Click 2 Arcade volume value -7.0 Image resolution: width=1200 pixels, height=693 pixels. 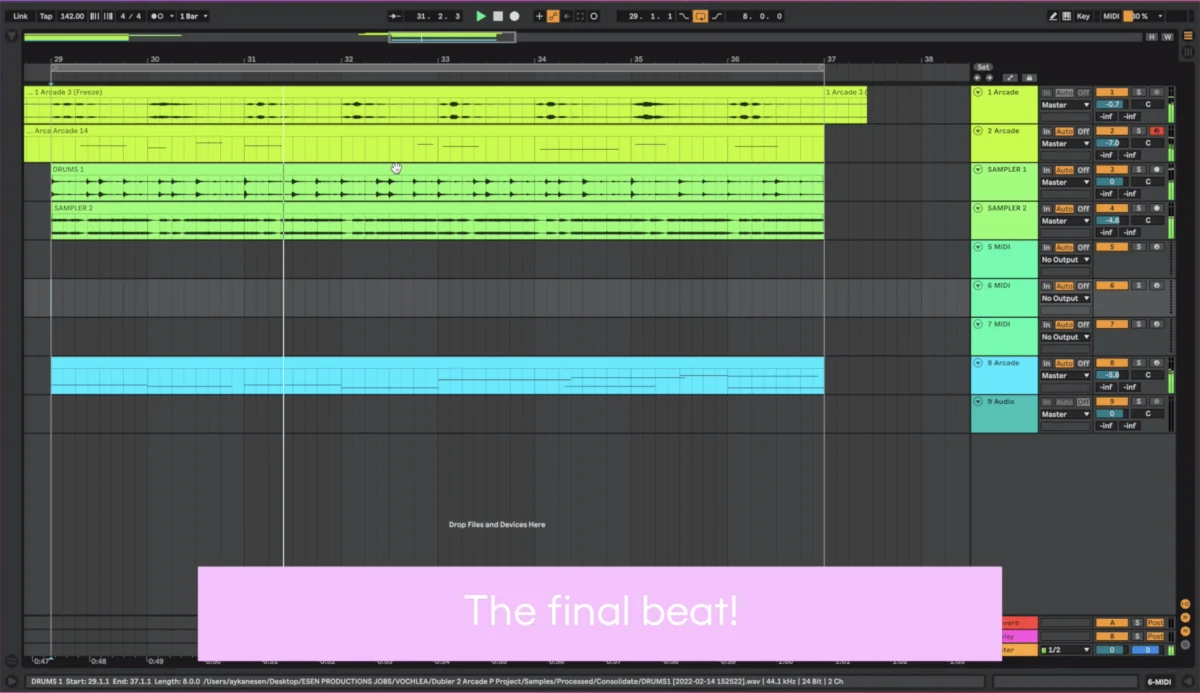point(1112,143)
